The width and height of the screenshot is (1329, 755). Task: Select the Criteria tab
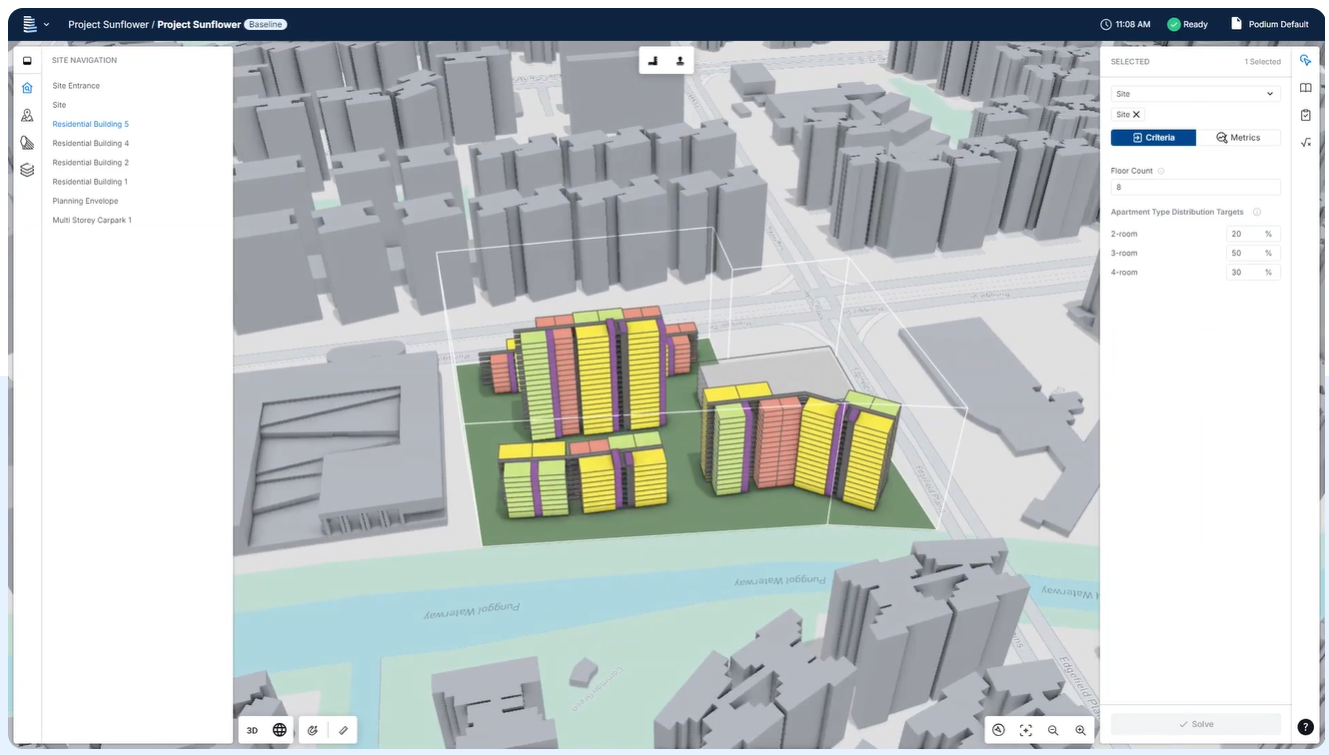tap(1153, 138)
